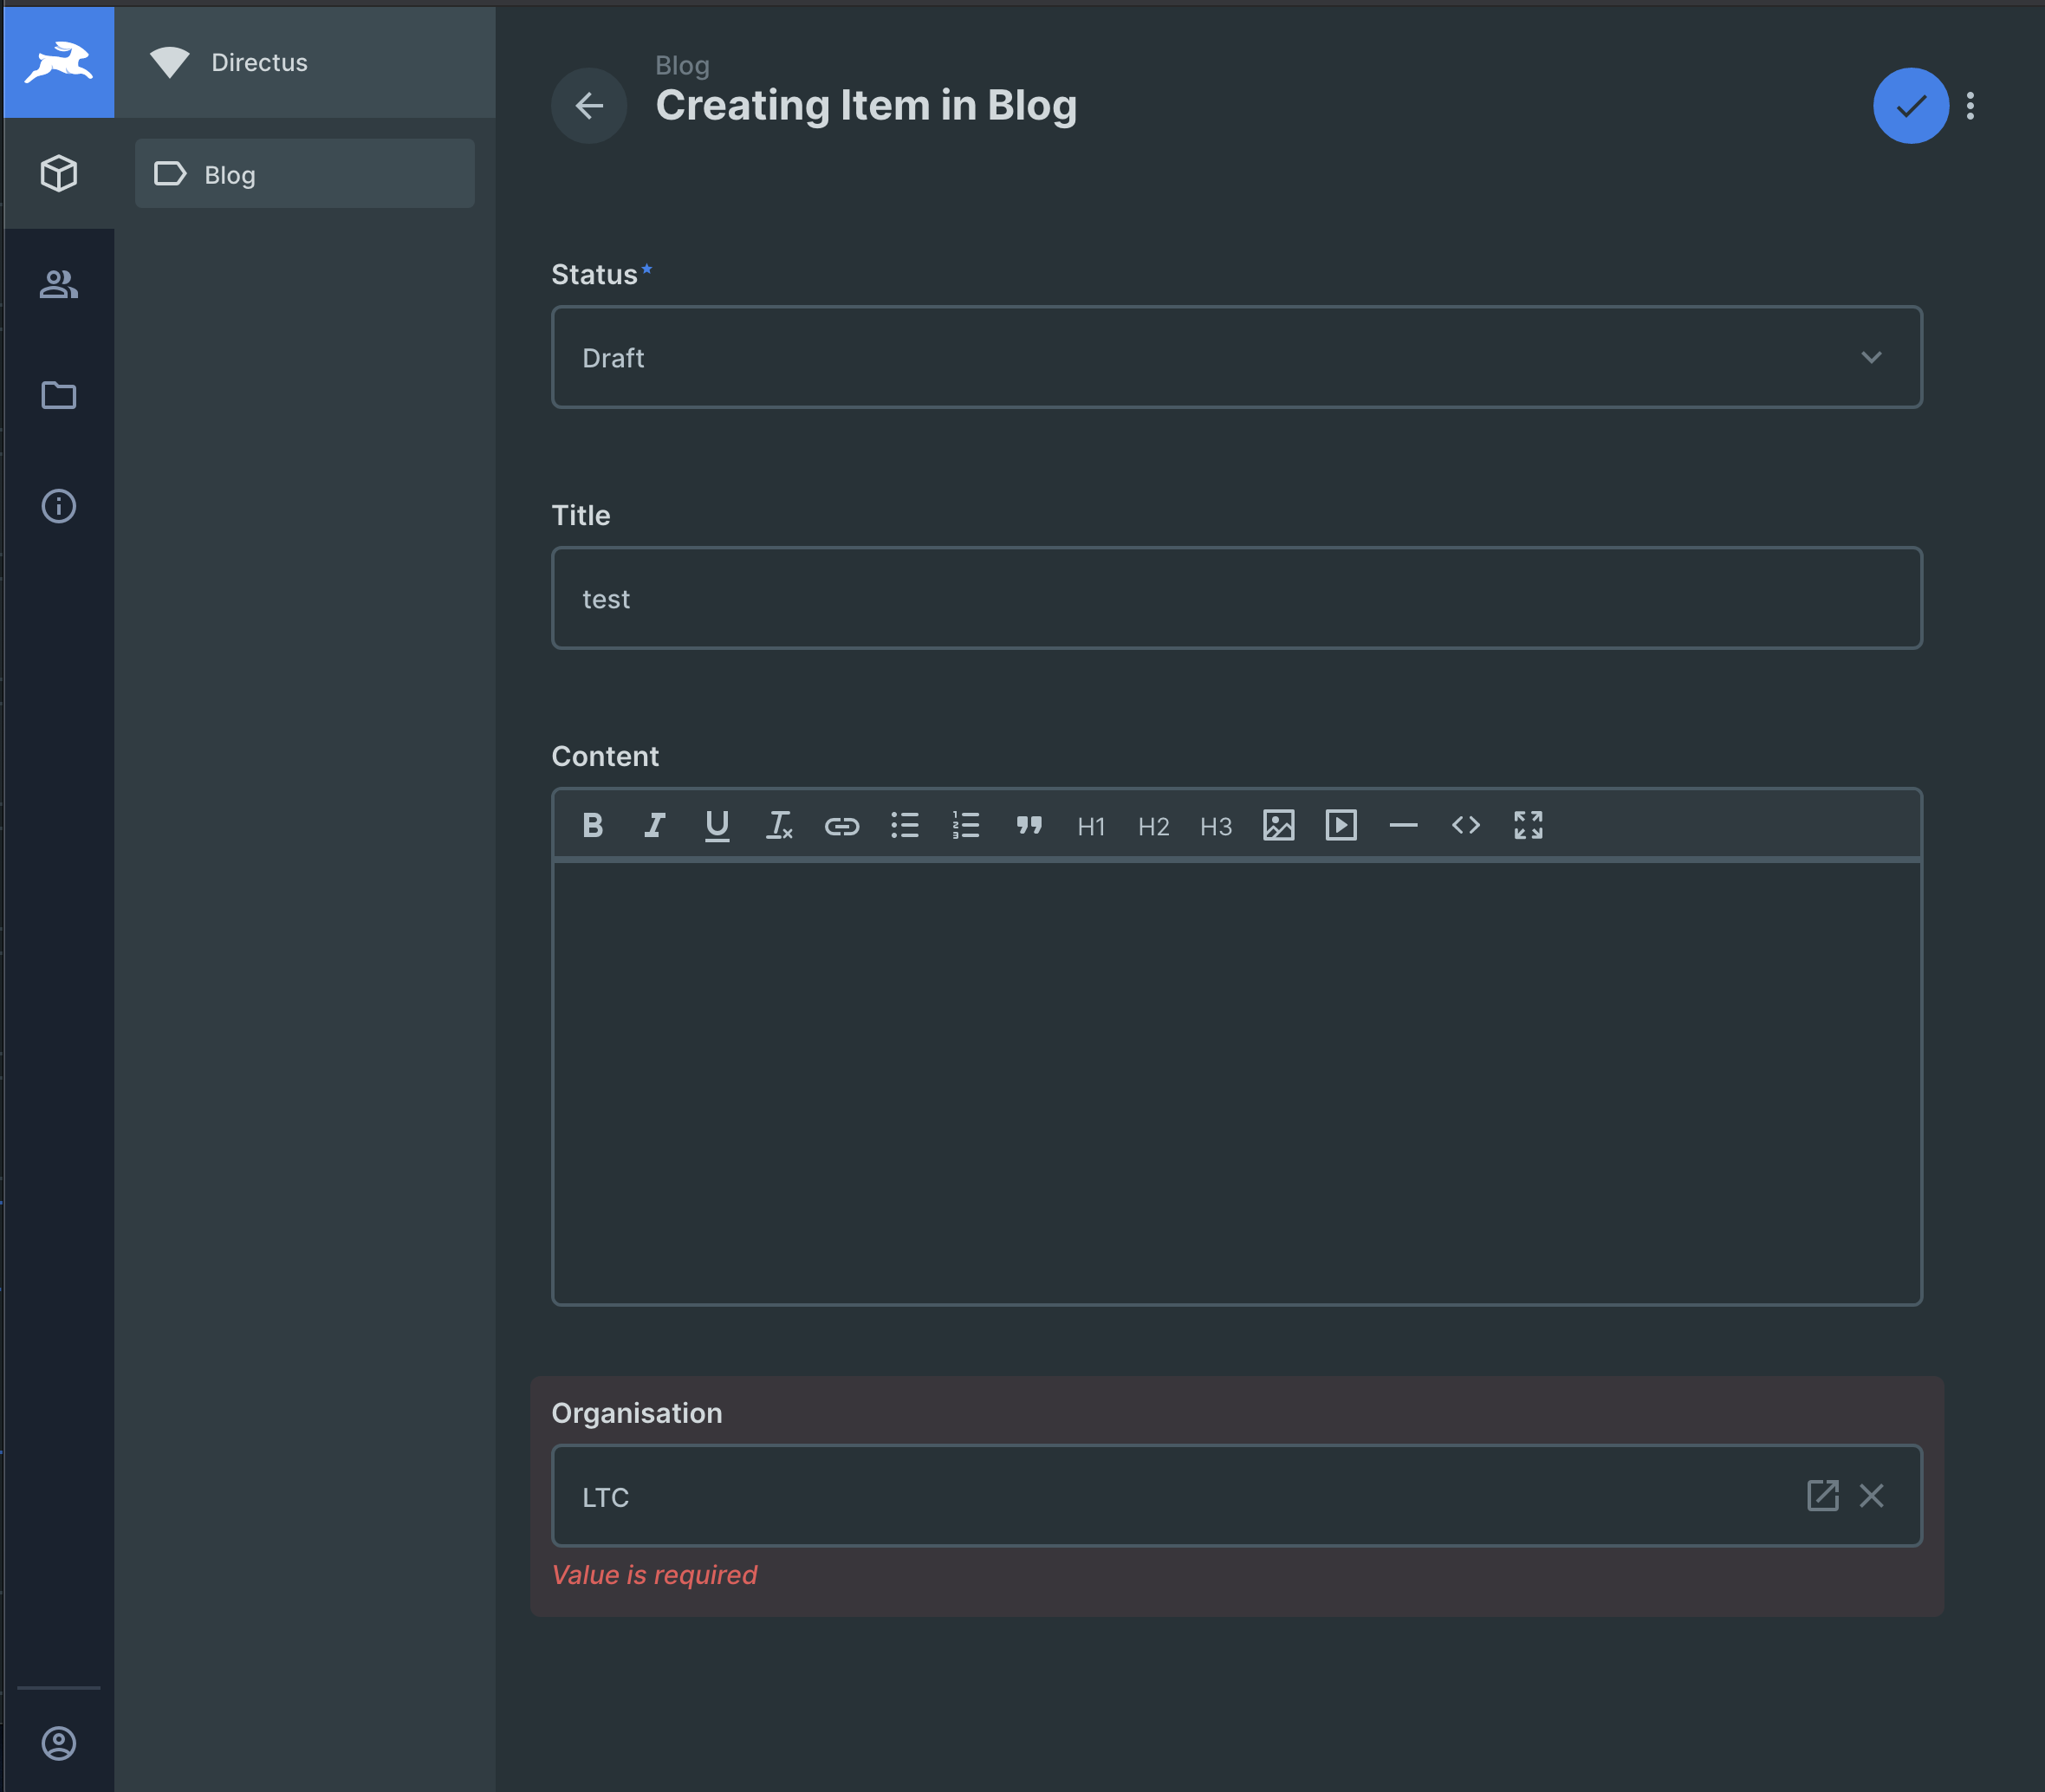The image size is (2045, 1792).
Task: Insert a blockquote
Action: point(1029,825)
